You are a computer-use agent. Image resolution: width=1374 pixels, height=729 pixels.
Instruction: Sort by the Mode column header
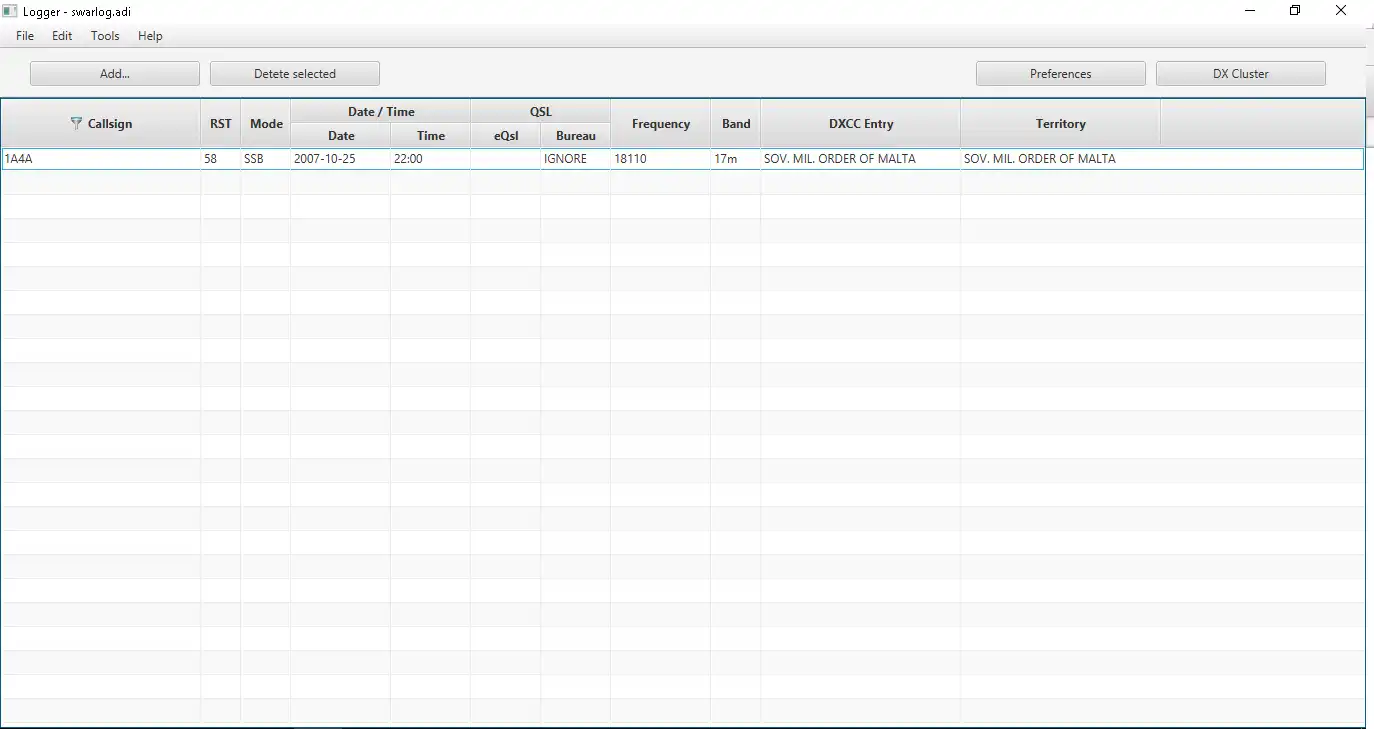pyautogui.click(x=266, y=124)
